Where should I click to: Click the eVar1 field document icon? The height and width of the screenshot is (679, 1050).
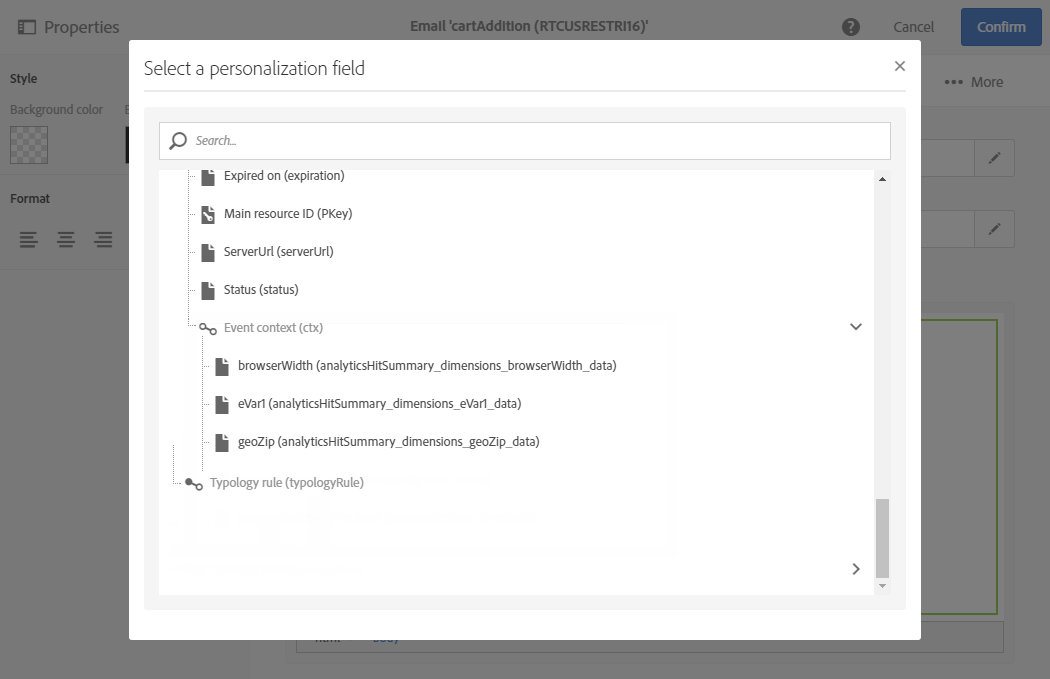tap(222, 404)
